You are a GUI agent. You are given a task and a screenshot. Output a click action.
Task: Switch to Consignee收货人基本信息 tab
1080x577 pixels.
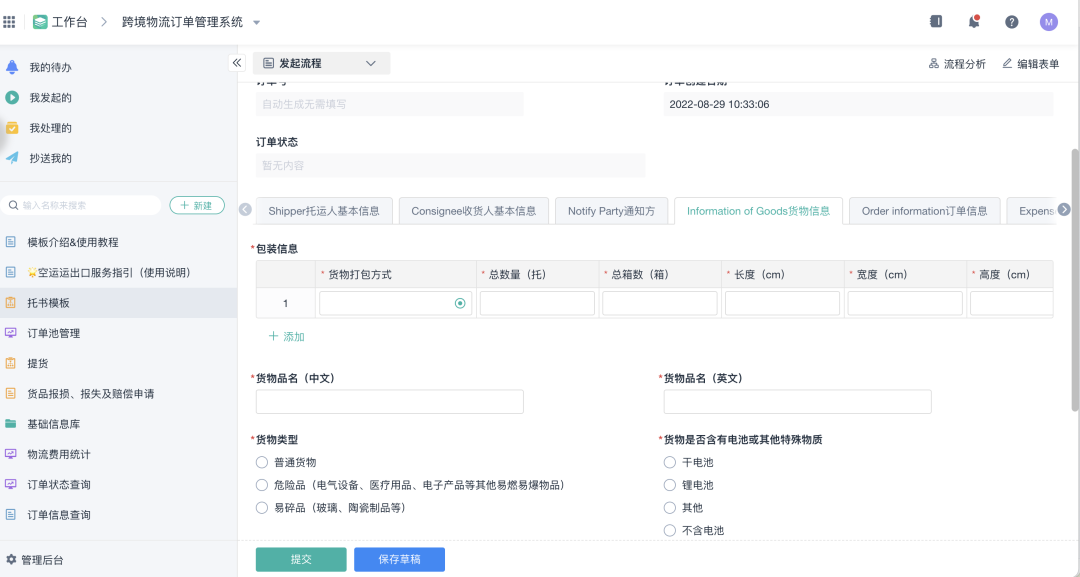coord(473,211)
